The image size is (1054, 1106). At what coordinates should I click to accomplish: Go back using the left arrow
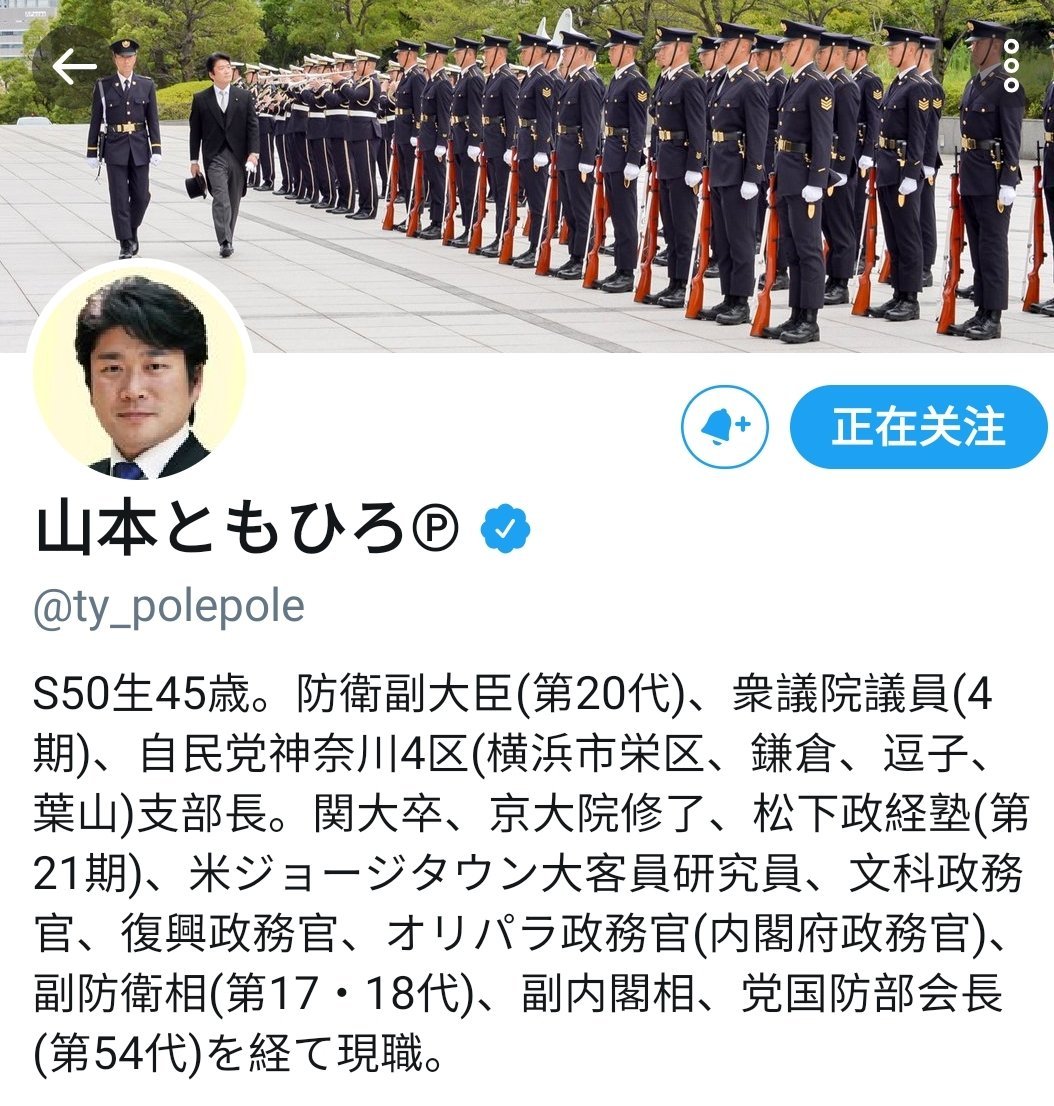pos(74,67)
